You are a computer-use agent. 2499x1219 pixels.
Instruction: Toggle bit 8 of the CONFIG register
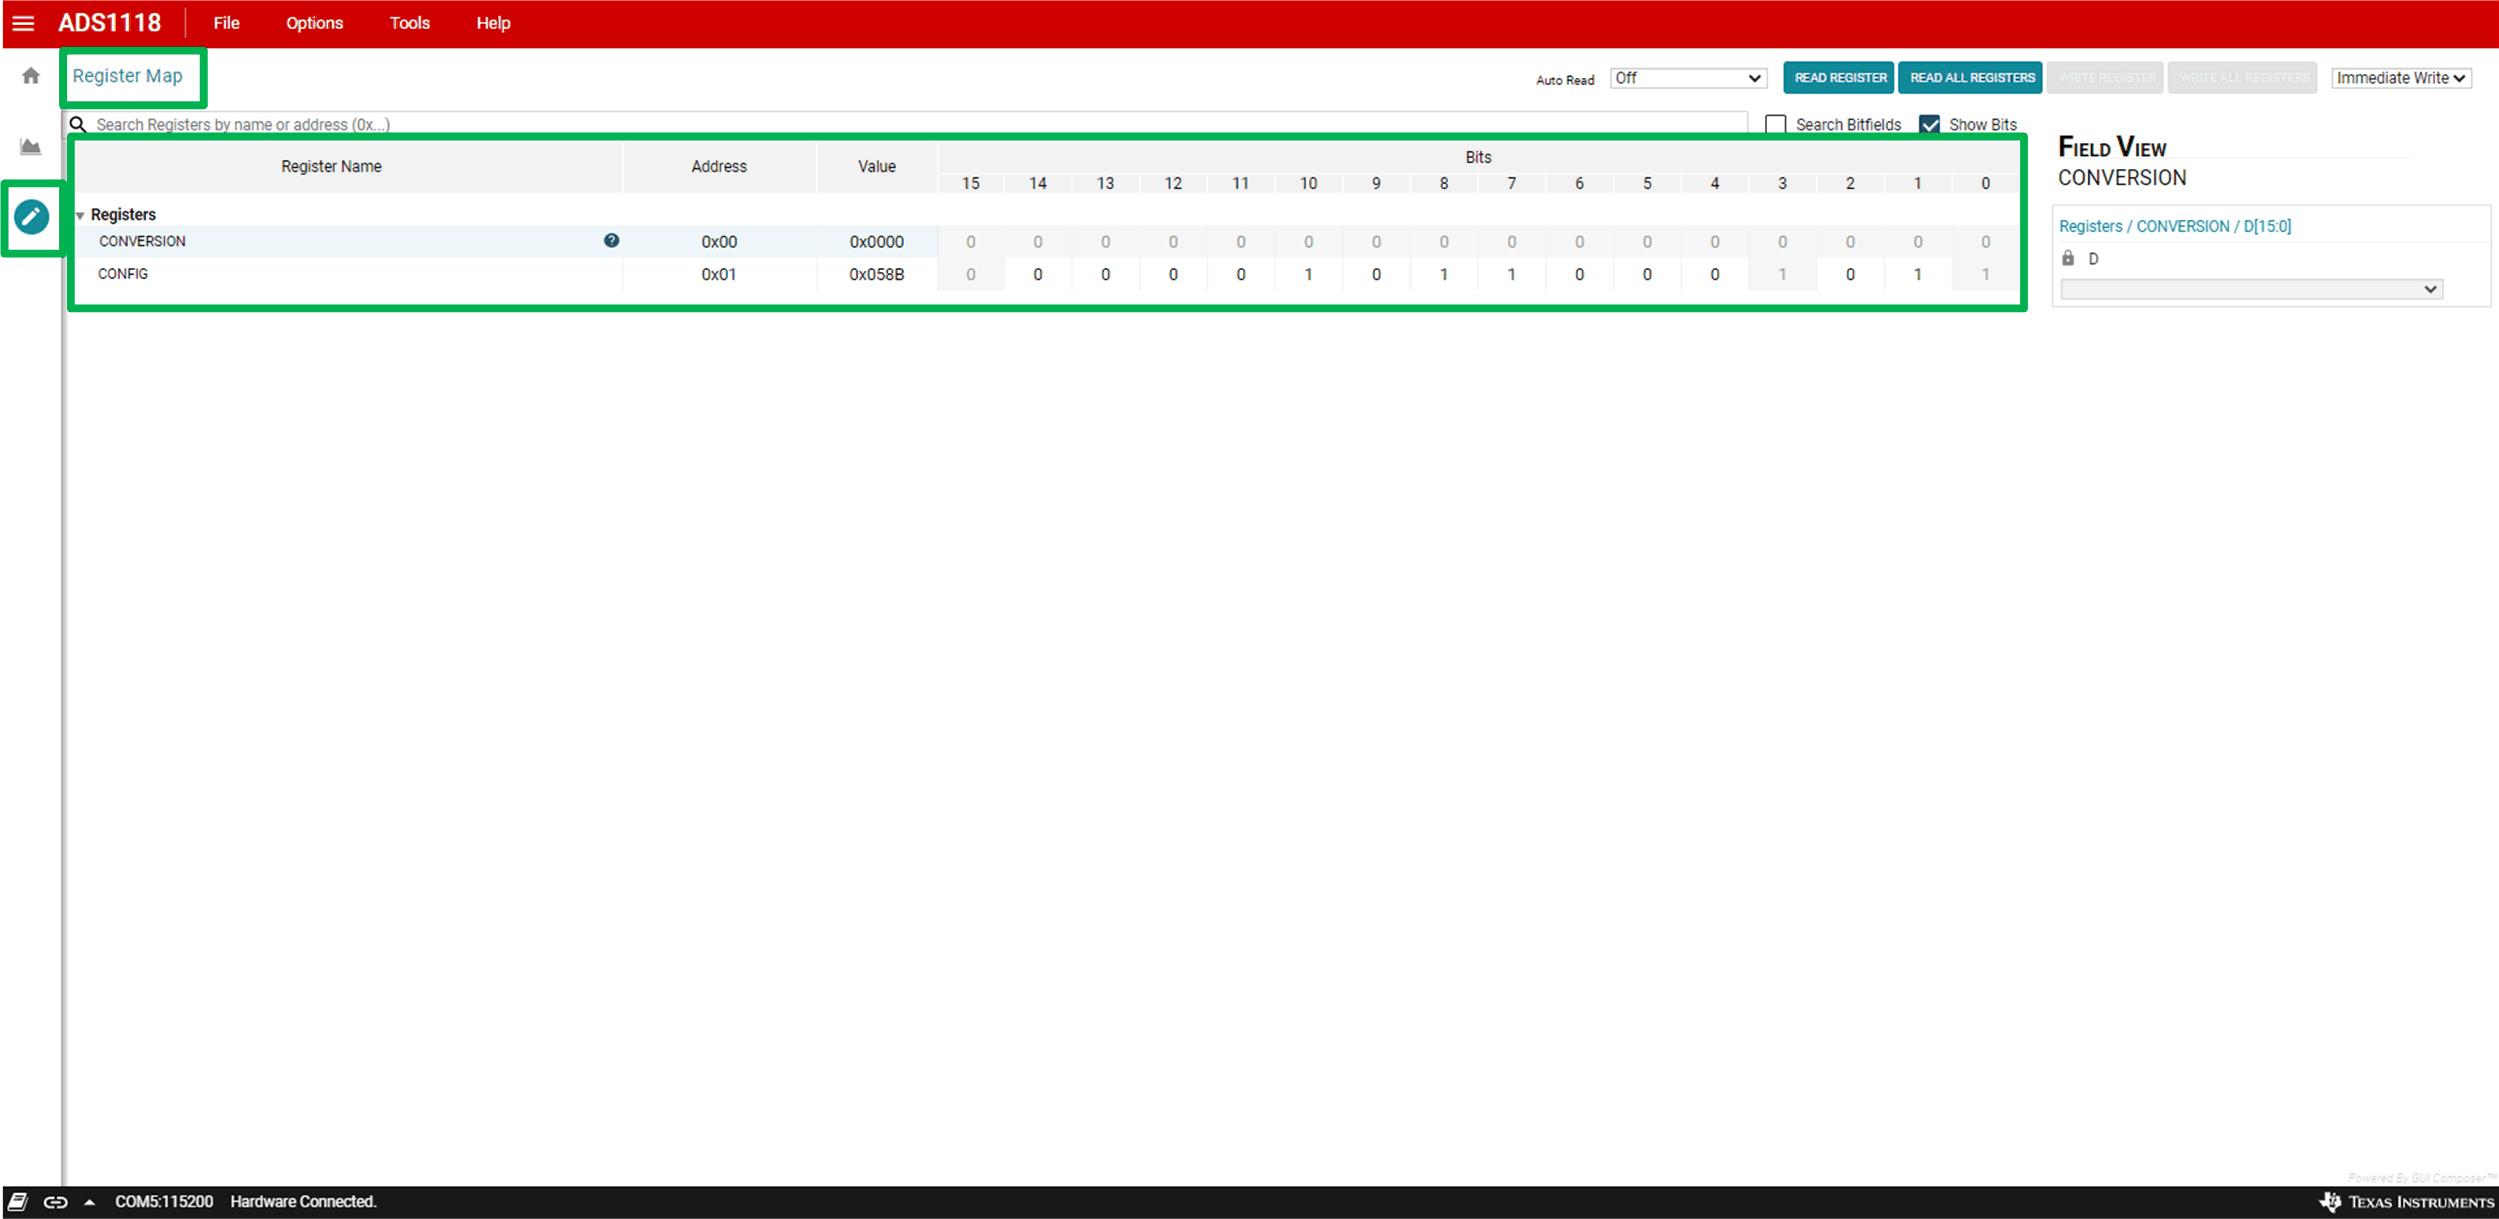[1444, 274]
